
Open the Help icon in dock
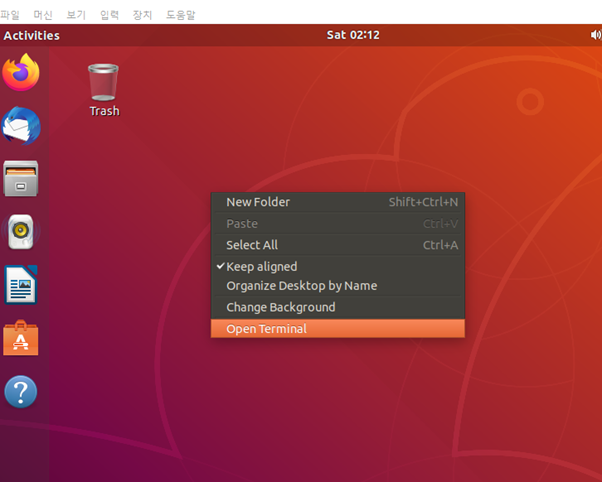point(21,391)
